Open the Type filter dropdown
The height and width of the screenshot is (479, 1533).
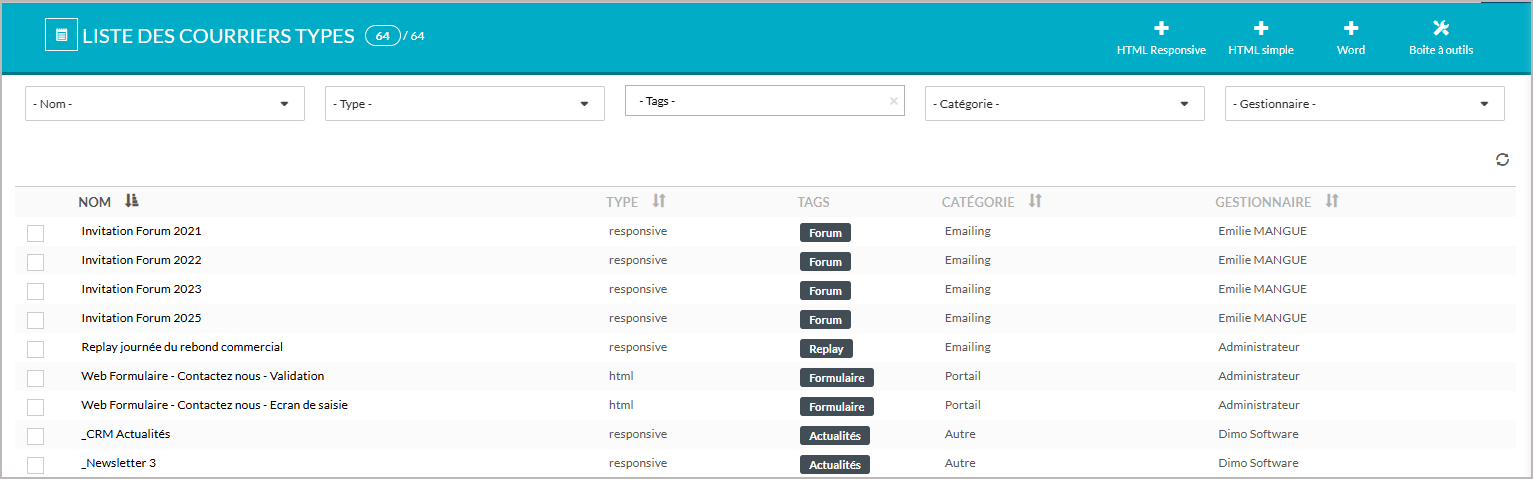point(584,104)
